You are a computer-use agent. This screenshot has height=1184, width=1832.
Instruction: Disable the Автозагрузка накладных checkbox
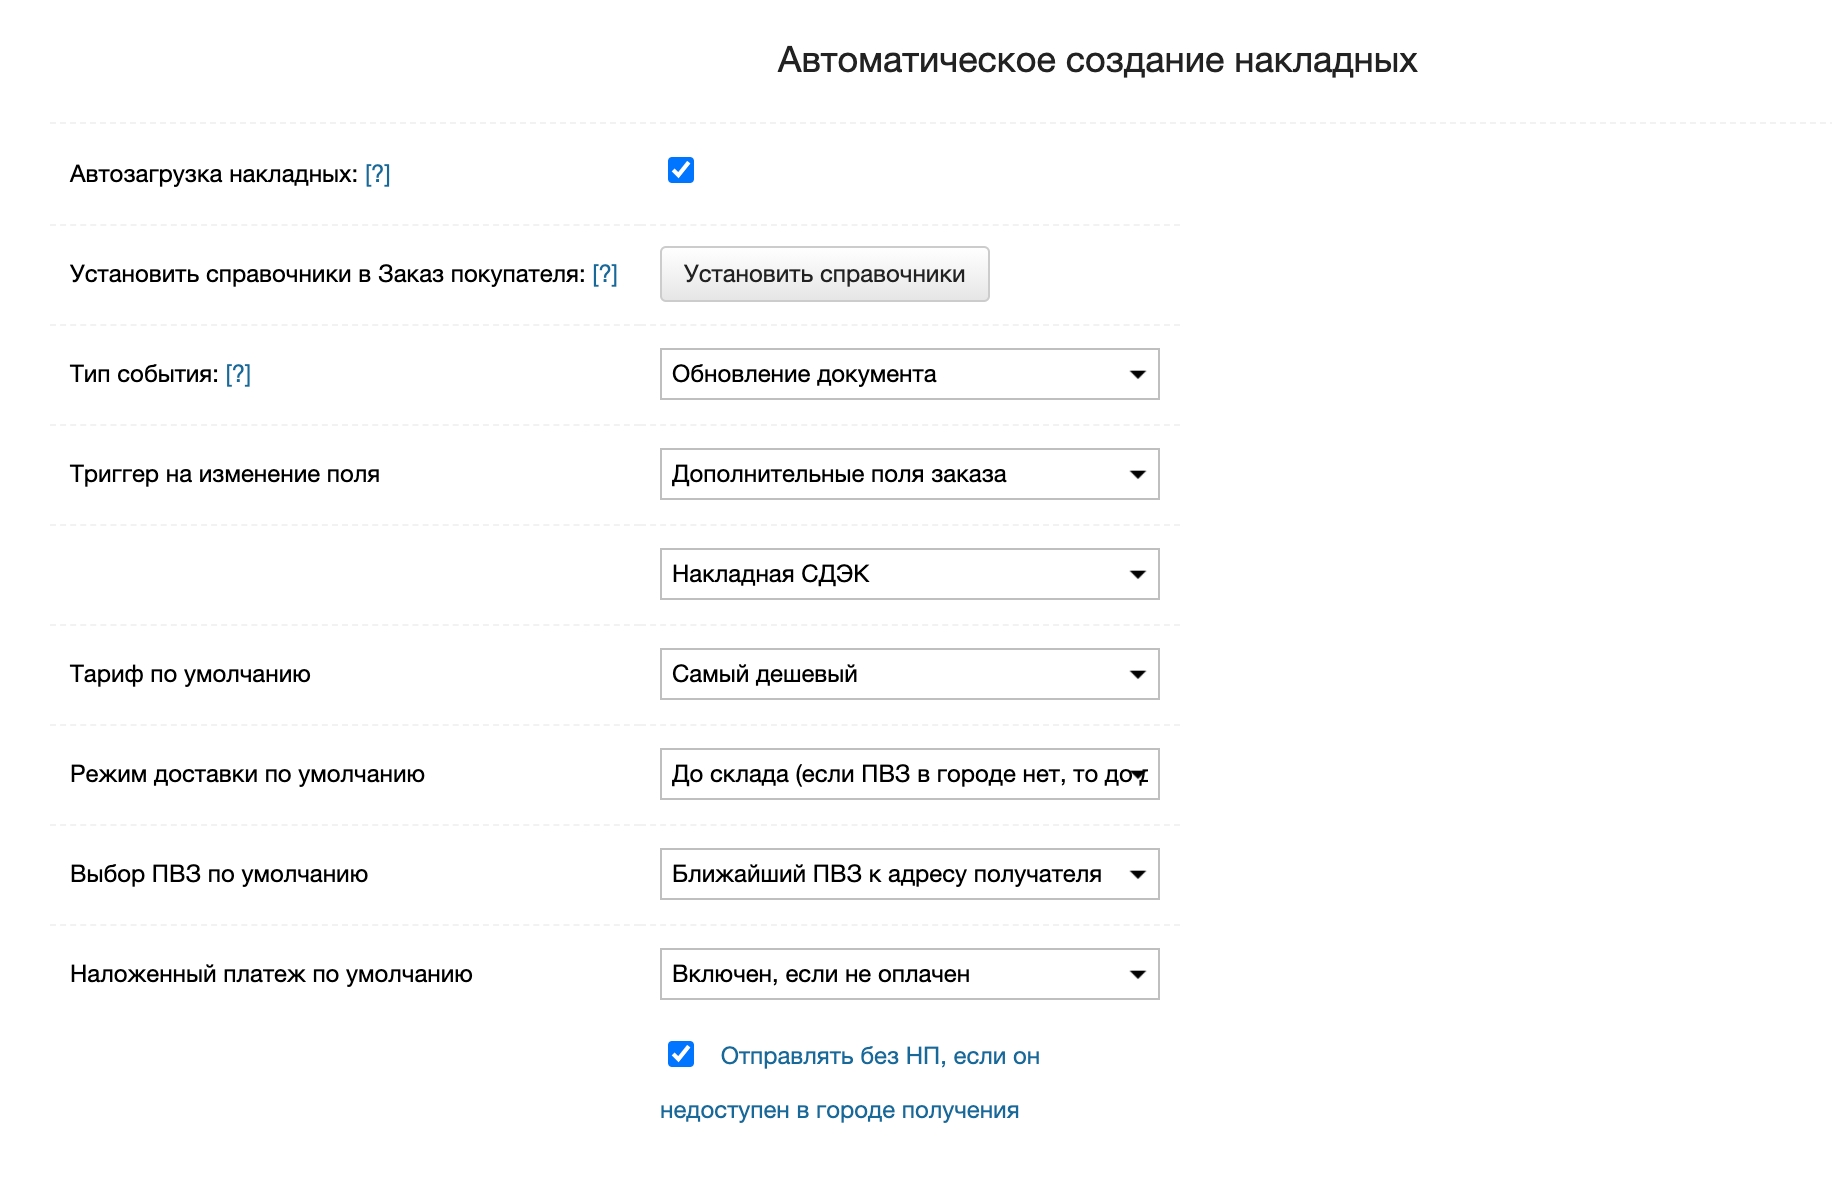click(x=681, y=171)
